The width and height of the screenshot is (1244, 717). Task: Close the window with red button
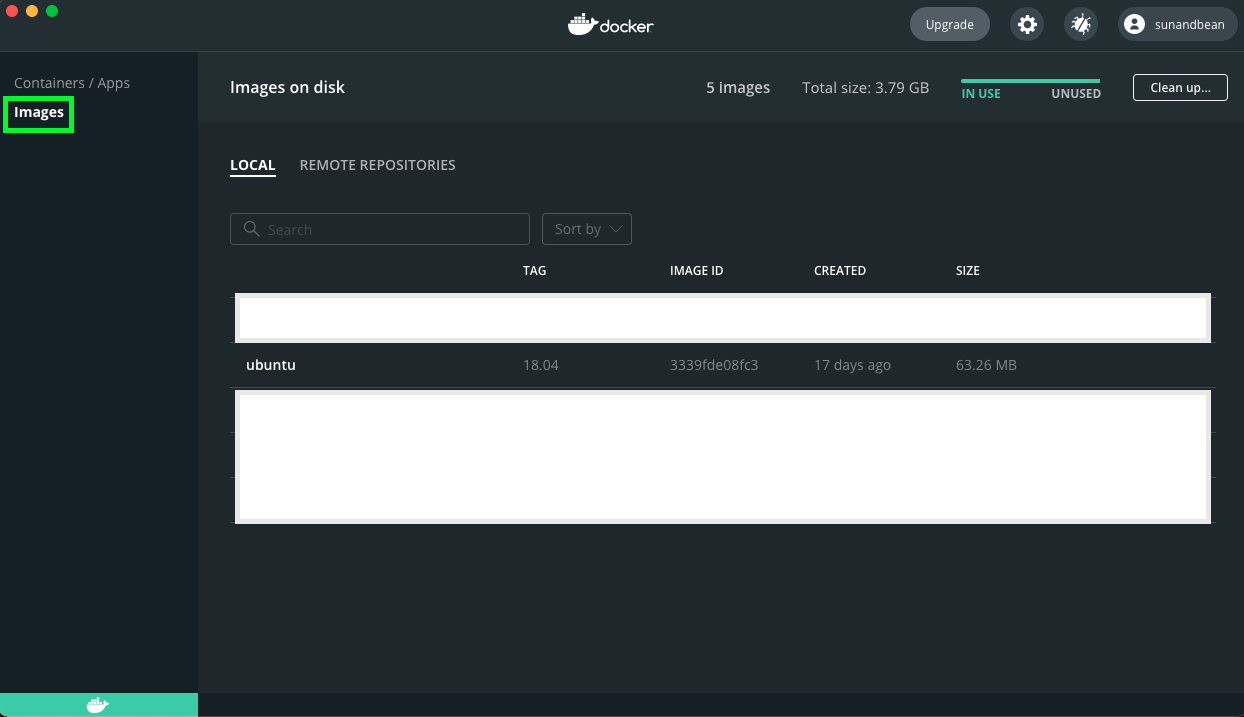(12, 11)
